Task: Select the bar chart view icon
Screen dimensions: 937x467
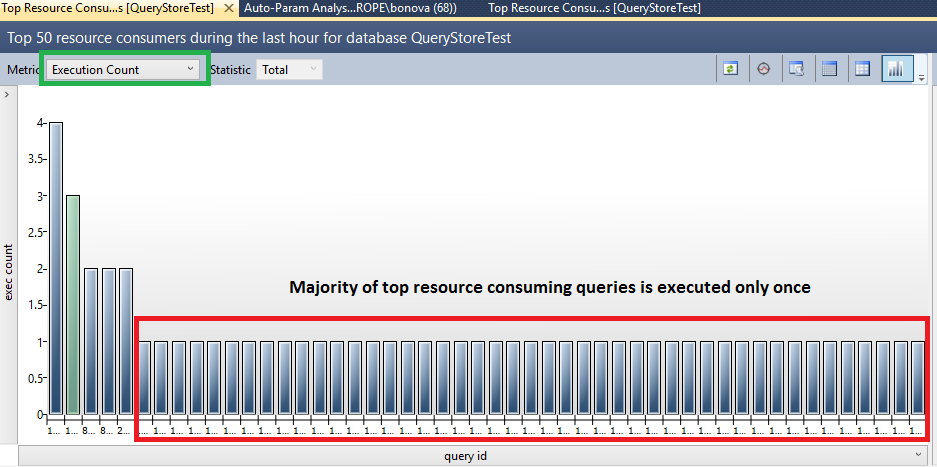Action: point(896,69)
